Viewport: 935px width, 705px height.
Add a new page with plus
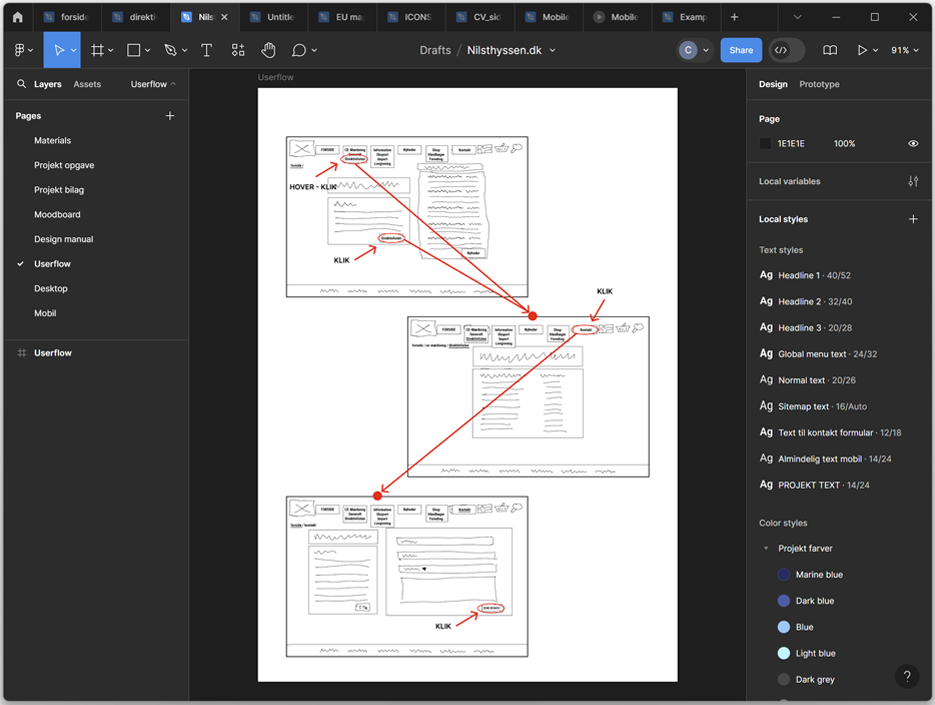click(x=170, y=116)
